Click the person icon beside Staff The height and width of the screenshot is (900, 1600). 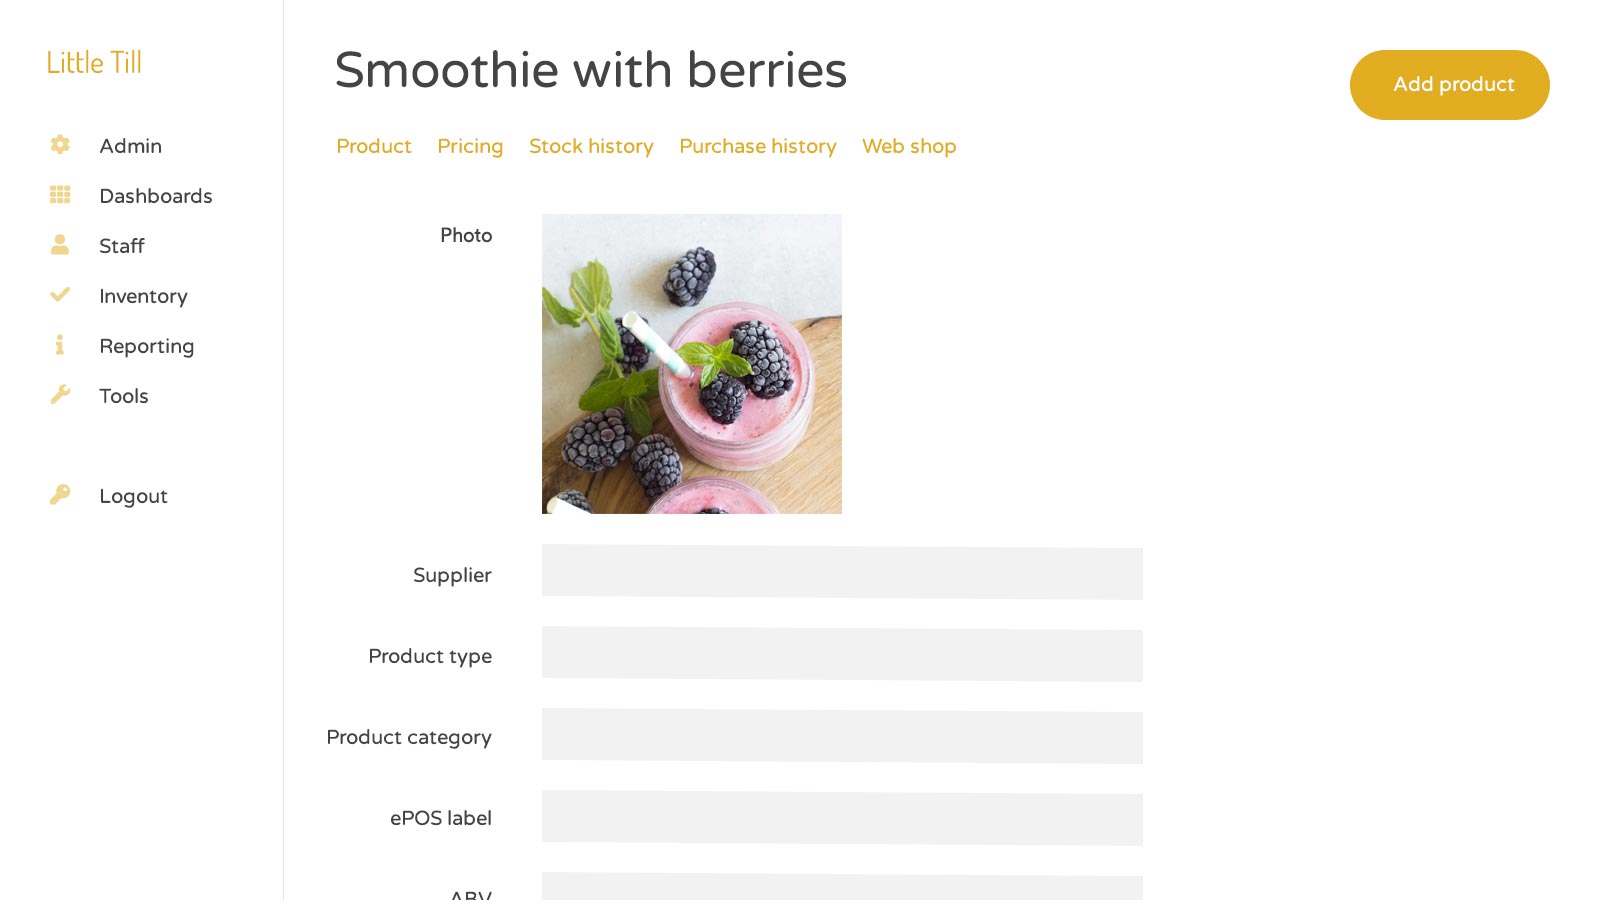coord(60,244)
